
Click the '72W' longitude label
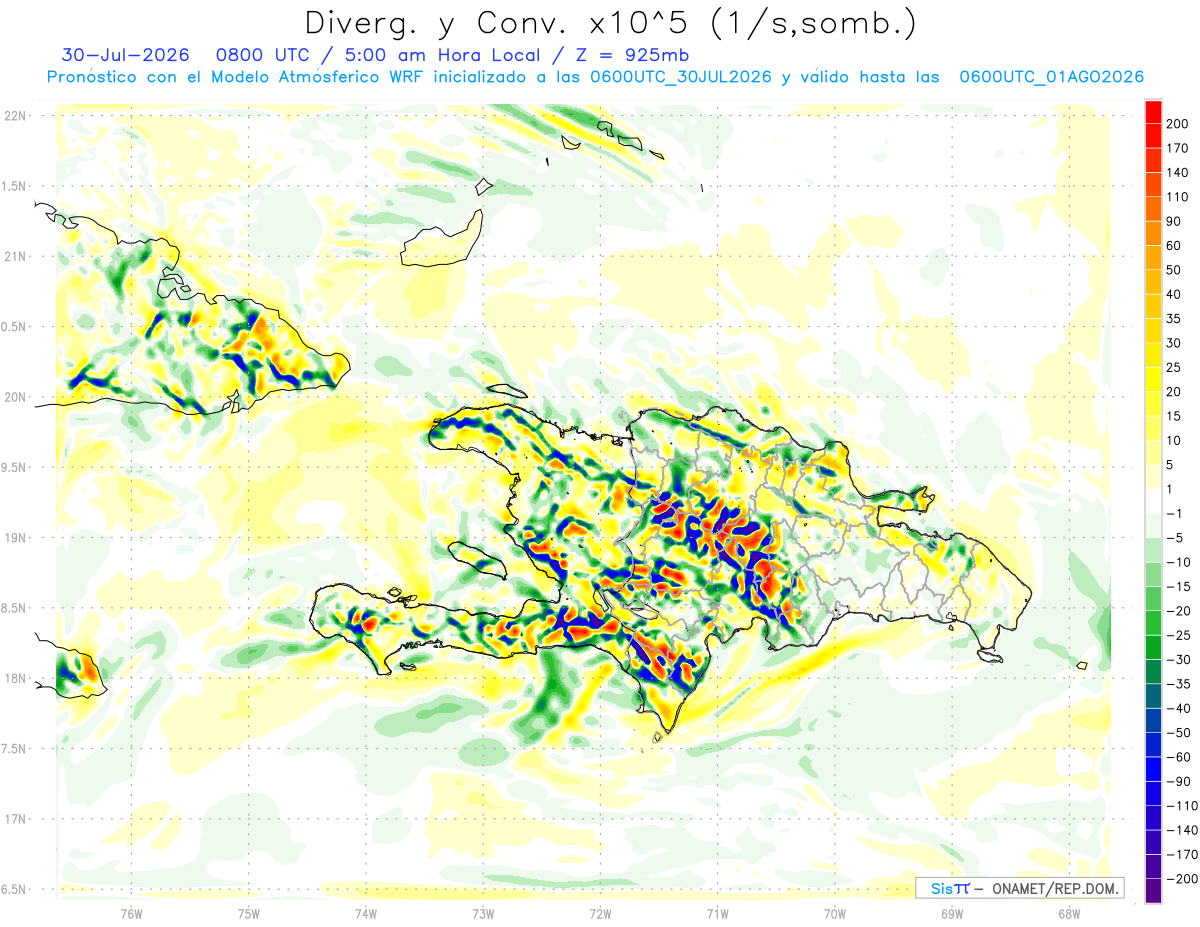(x=600, y=914)
